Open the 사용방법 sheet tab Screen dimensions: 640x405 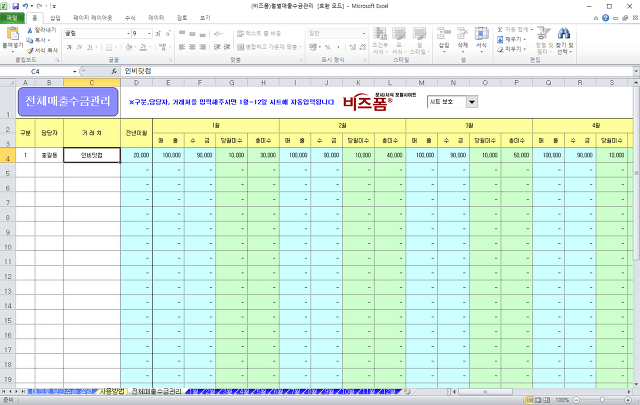(112, 392)
